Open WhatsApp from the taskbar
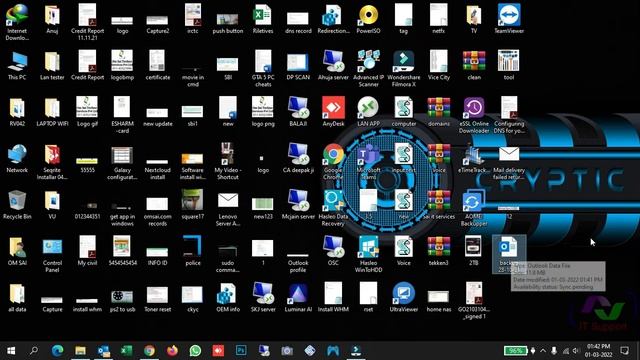The height and width of the screenshot is (360, 640). click(x=195, y=350)
